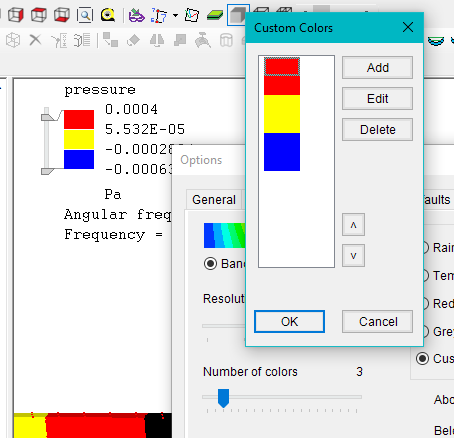Click the grayed rotating diamond icon
Screen dimensions: 454x438
(x=133, y=40)
